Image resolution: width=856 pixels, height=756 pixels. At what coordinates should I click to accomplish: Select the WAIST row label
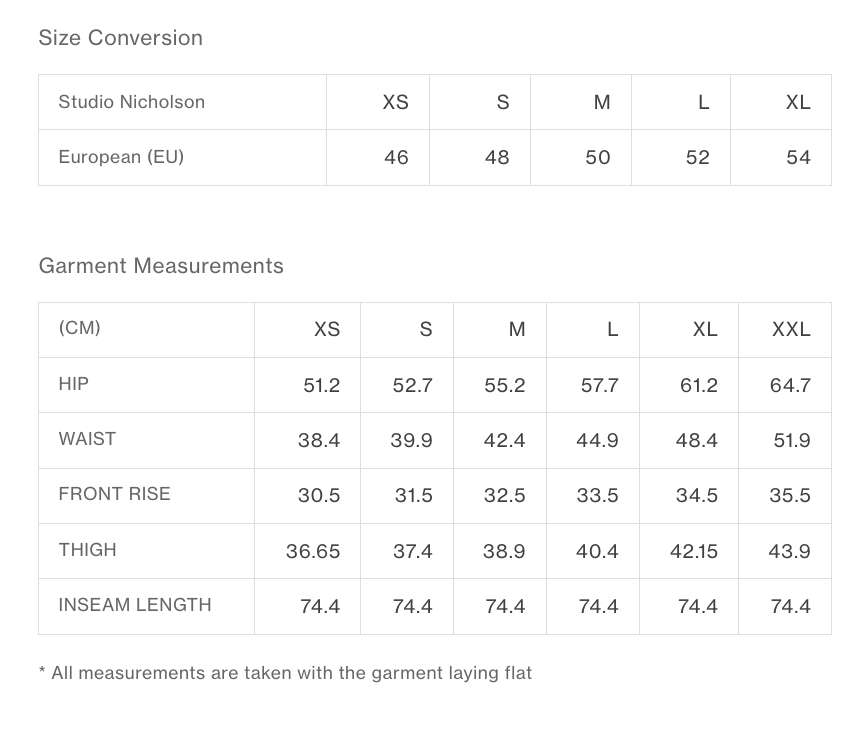coord(87,439)
